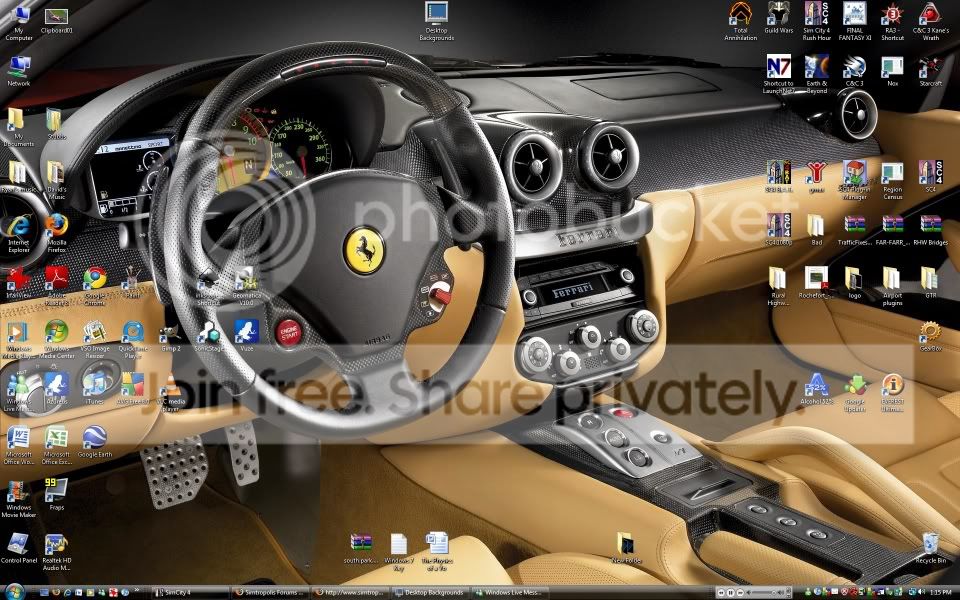Open Region Census shortcut
This screenshot has width=960, height=600.
(x=893, y=181)
